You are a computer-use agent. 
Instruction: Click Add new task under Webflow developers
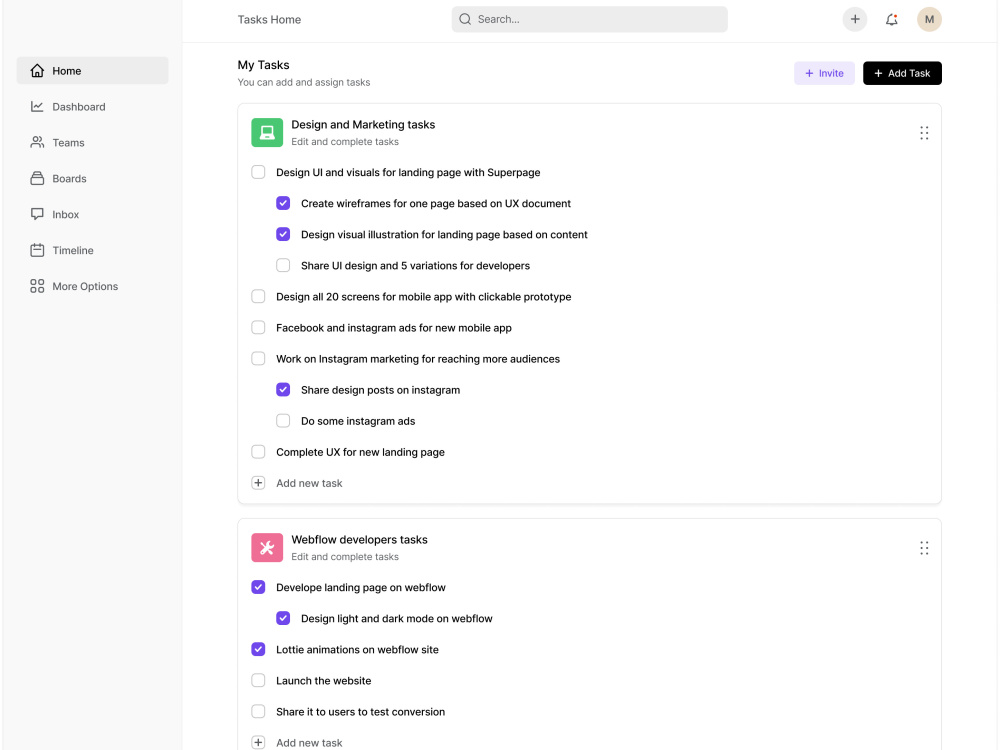click(309, 743)
